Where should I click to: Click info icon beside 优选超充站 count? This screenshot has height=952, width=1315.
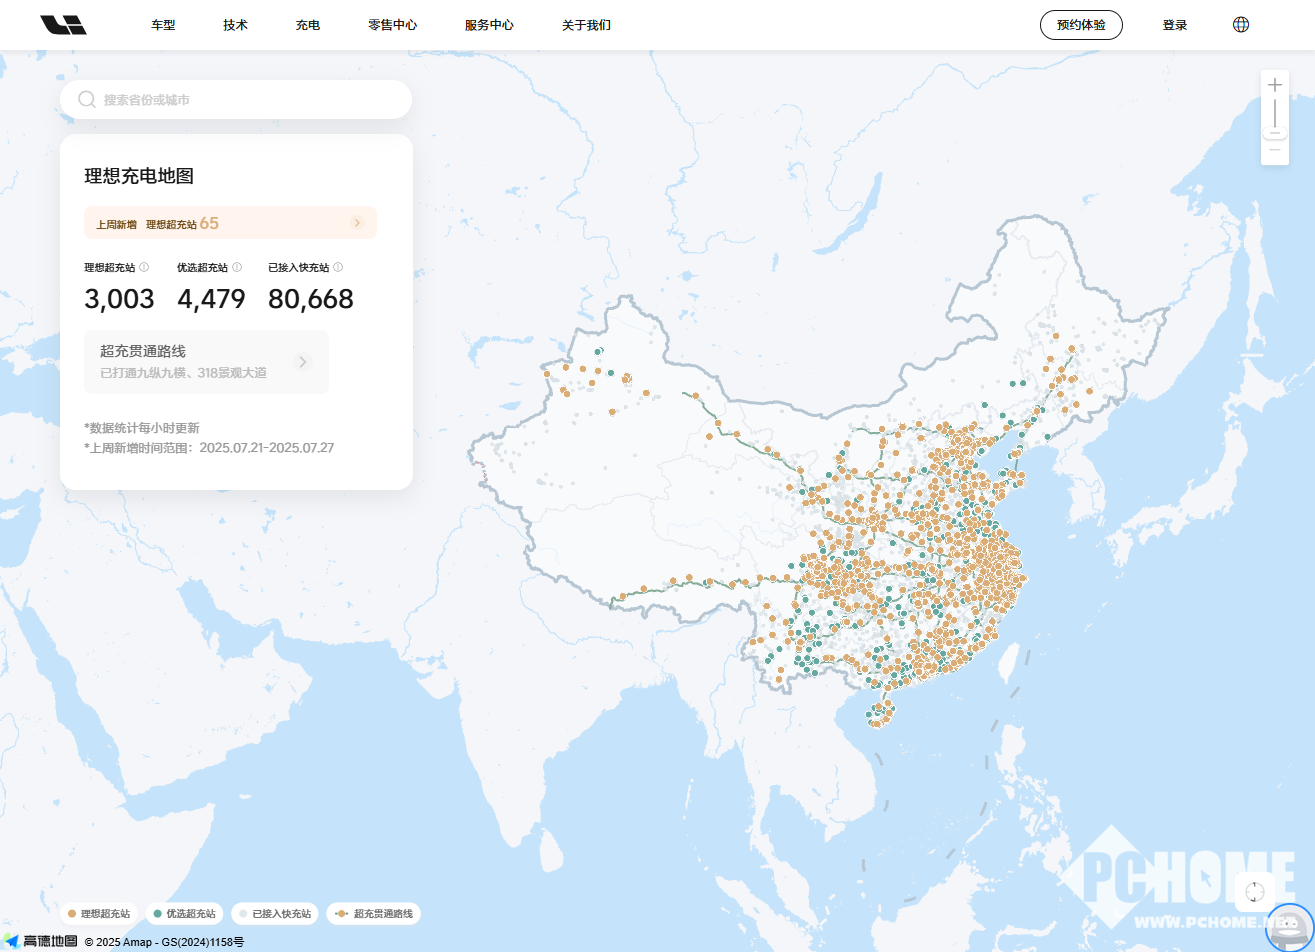click(237, 267)
